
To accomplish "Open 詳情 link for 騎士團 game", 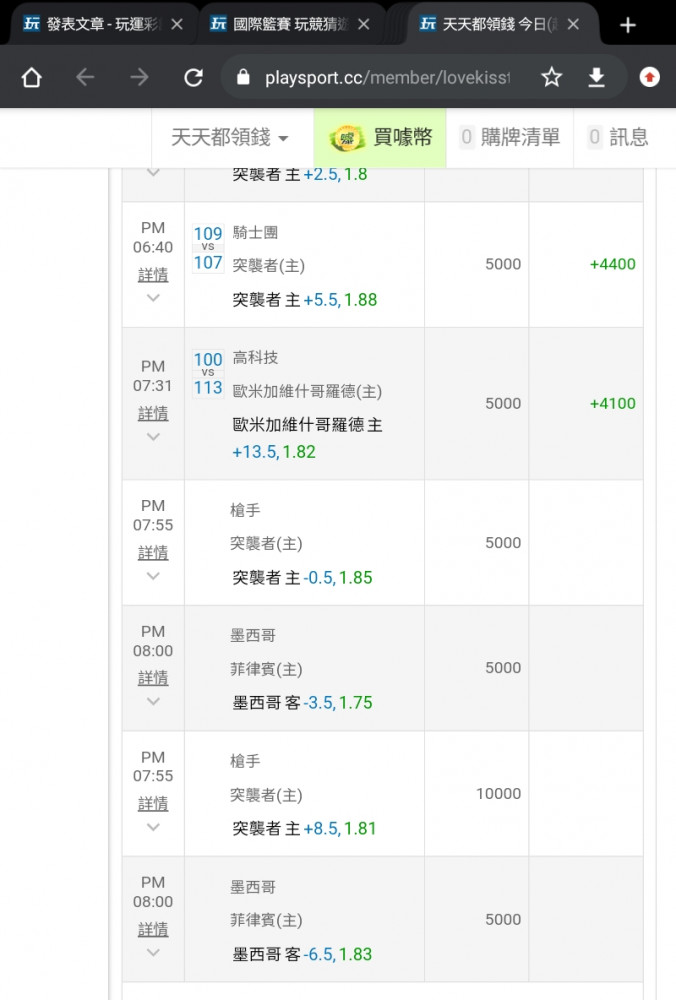I will coord(153,274).
